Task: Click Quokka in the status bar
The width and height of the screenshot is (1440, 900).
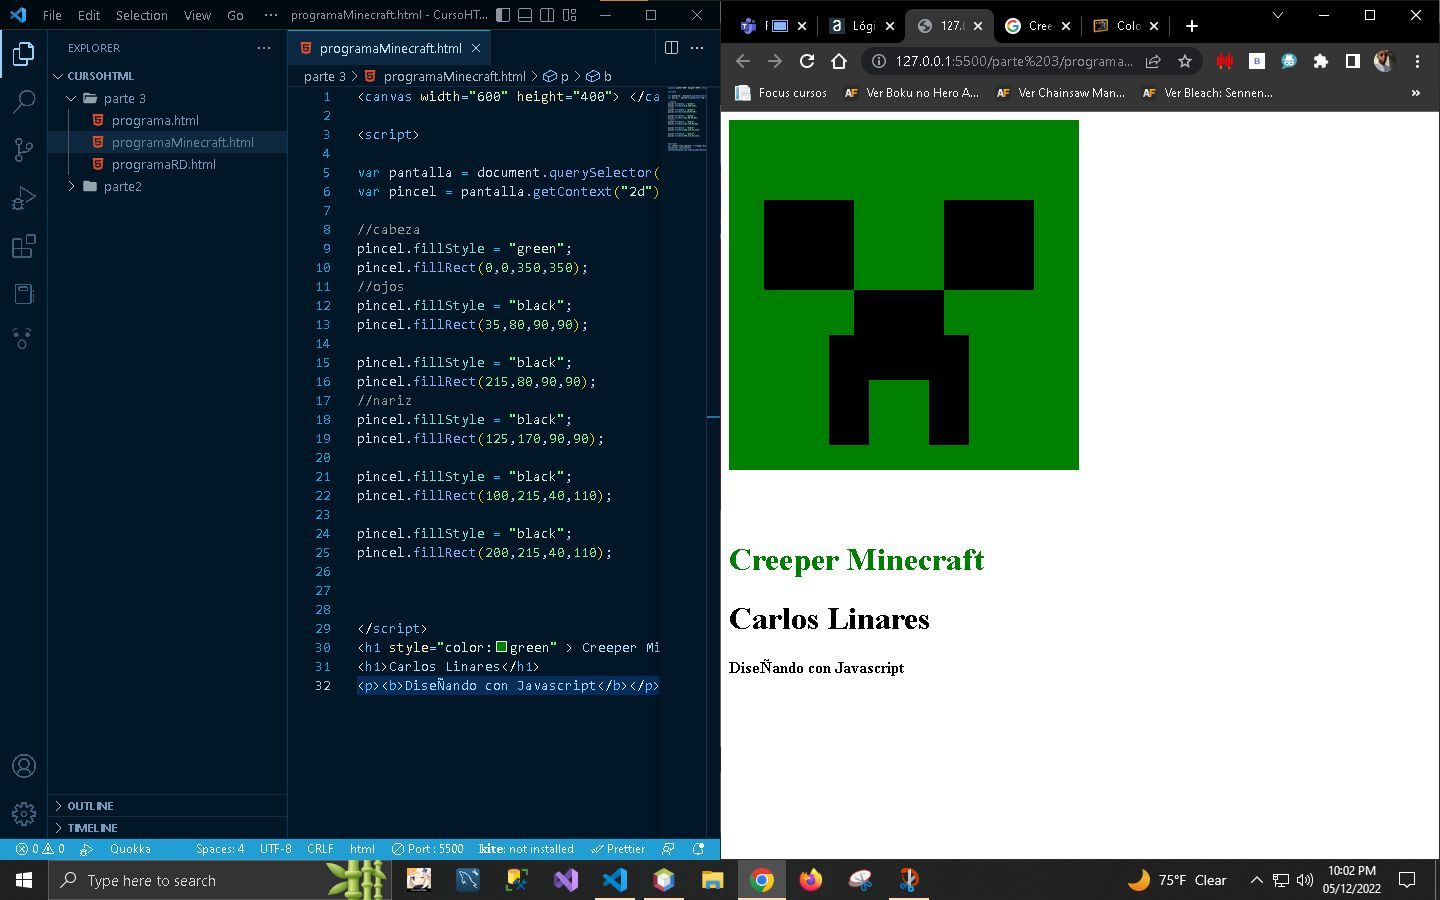Action: click(130, 849)
